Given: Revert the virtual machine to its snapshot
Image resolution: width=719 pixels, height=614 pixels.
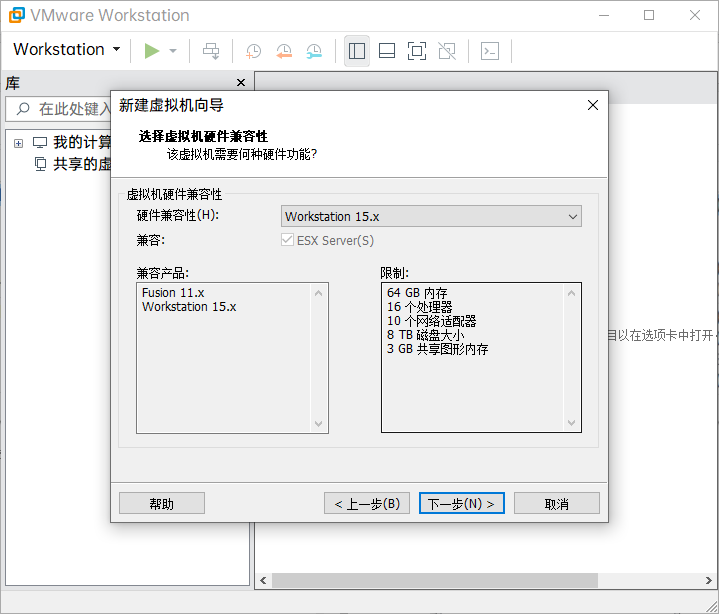Looking at the screenshot, I should [x=284, y=51].
